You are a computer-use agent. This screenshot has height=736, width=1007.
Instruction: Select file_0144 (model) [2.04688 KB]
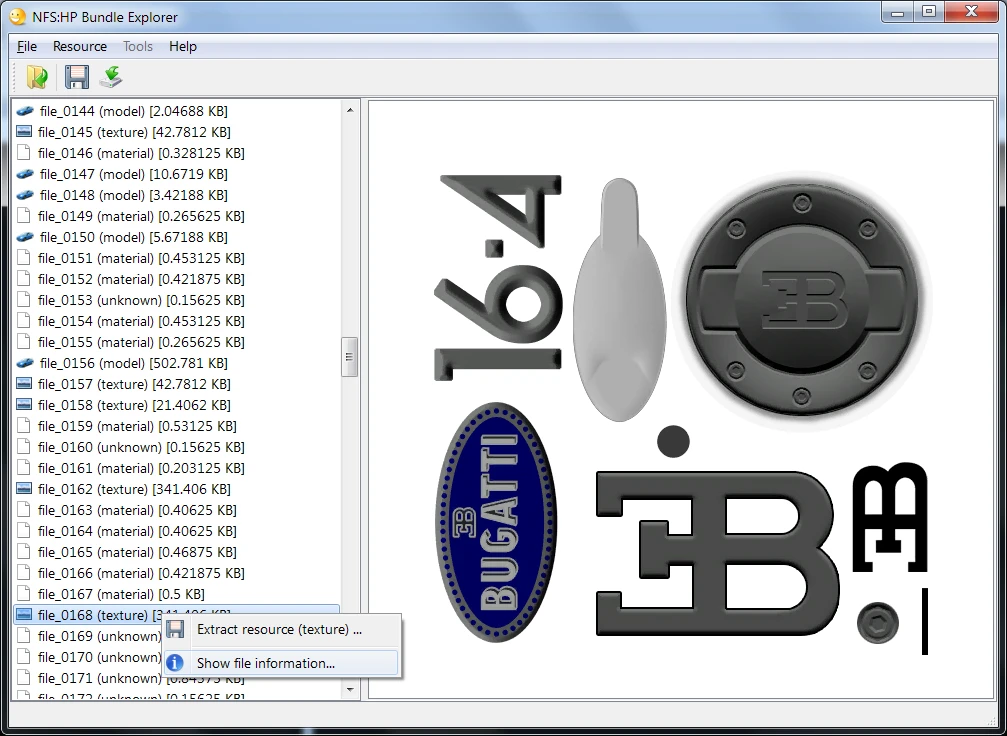point(134,111)
